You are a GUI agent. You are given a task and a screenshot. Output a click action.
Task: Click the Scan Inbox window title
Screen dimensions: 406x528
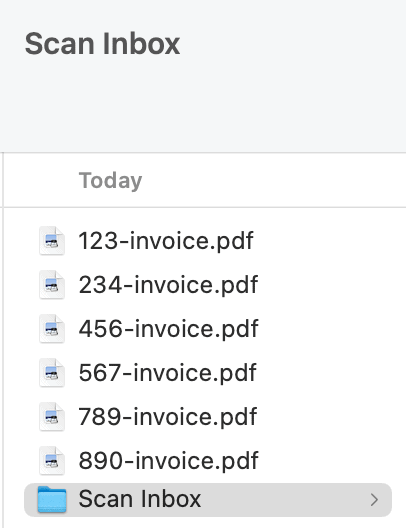tap(103, 43)
